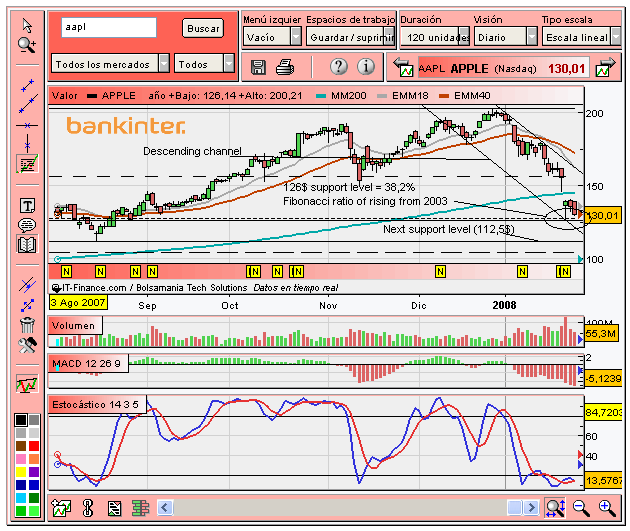Pick the purple color swatch

[x=34, y=472]
